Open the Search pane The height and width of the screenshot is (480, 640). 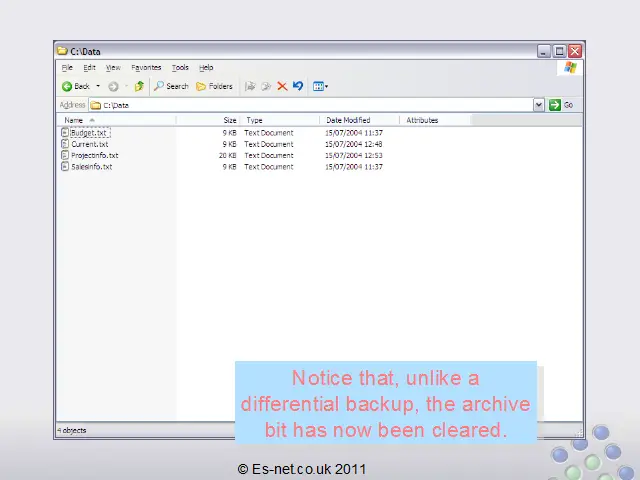click(171, 87)
